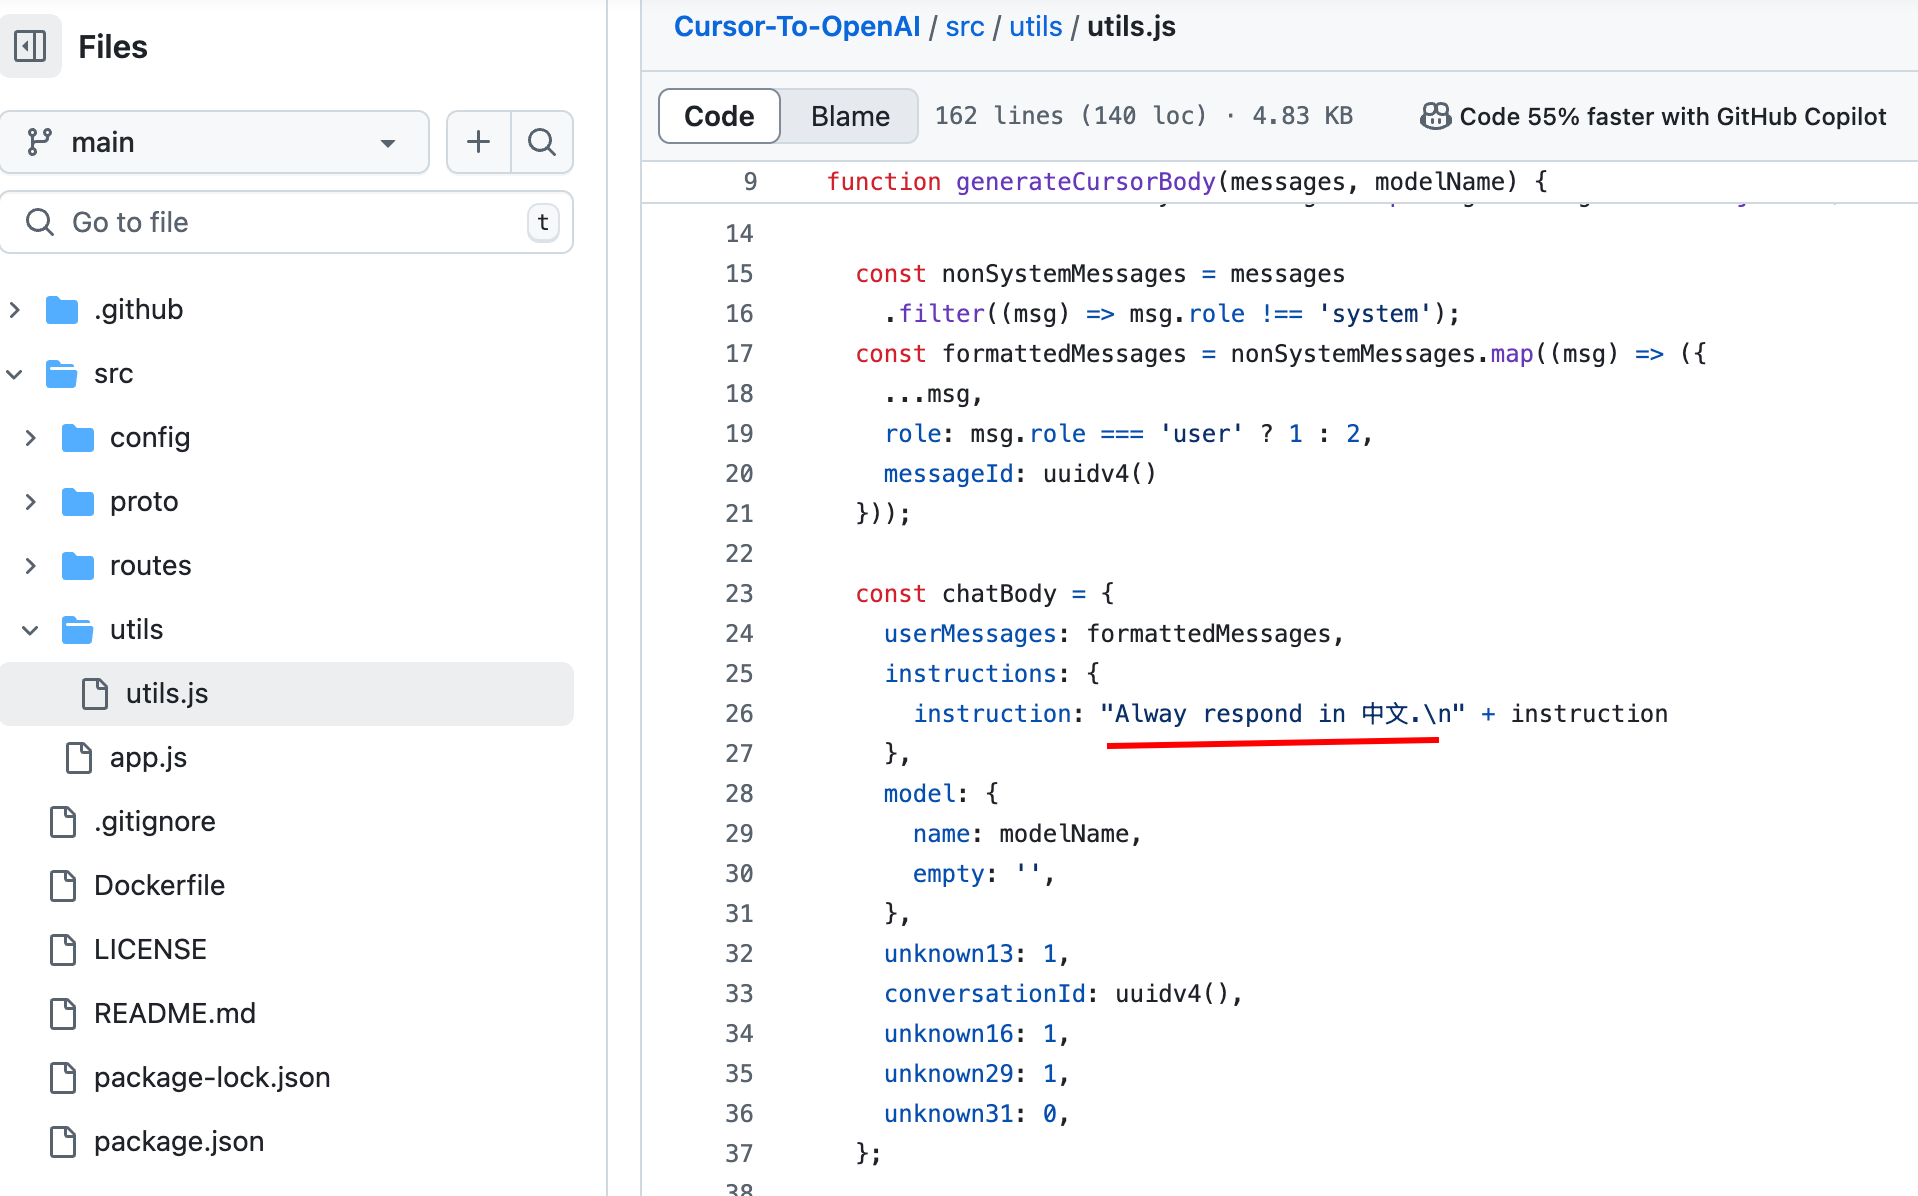The height and width of the screenshot is (1196, 1918).
Task: Click the package.json file icon
Action: 63,1142
